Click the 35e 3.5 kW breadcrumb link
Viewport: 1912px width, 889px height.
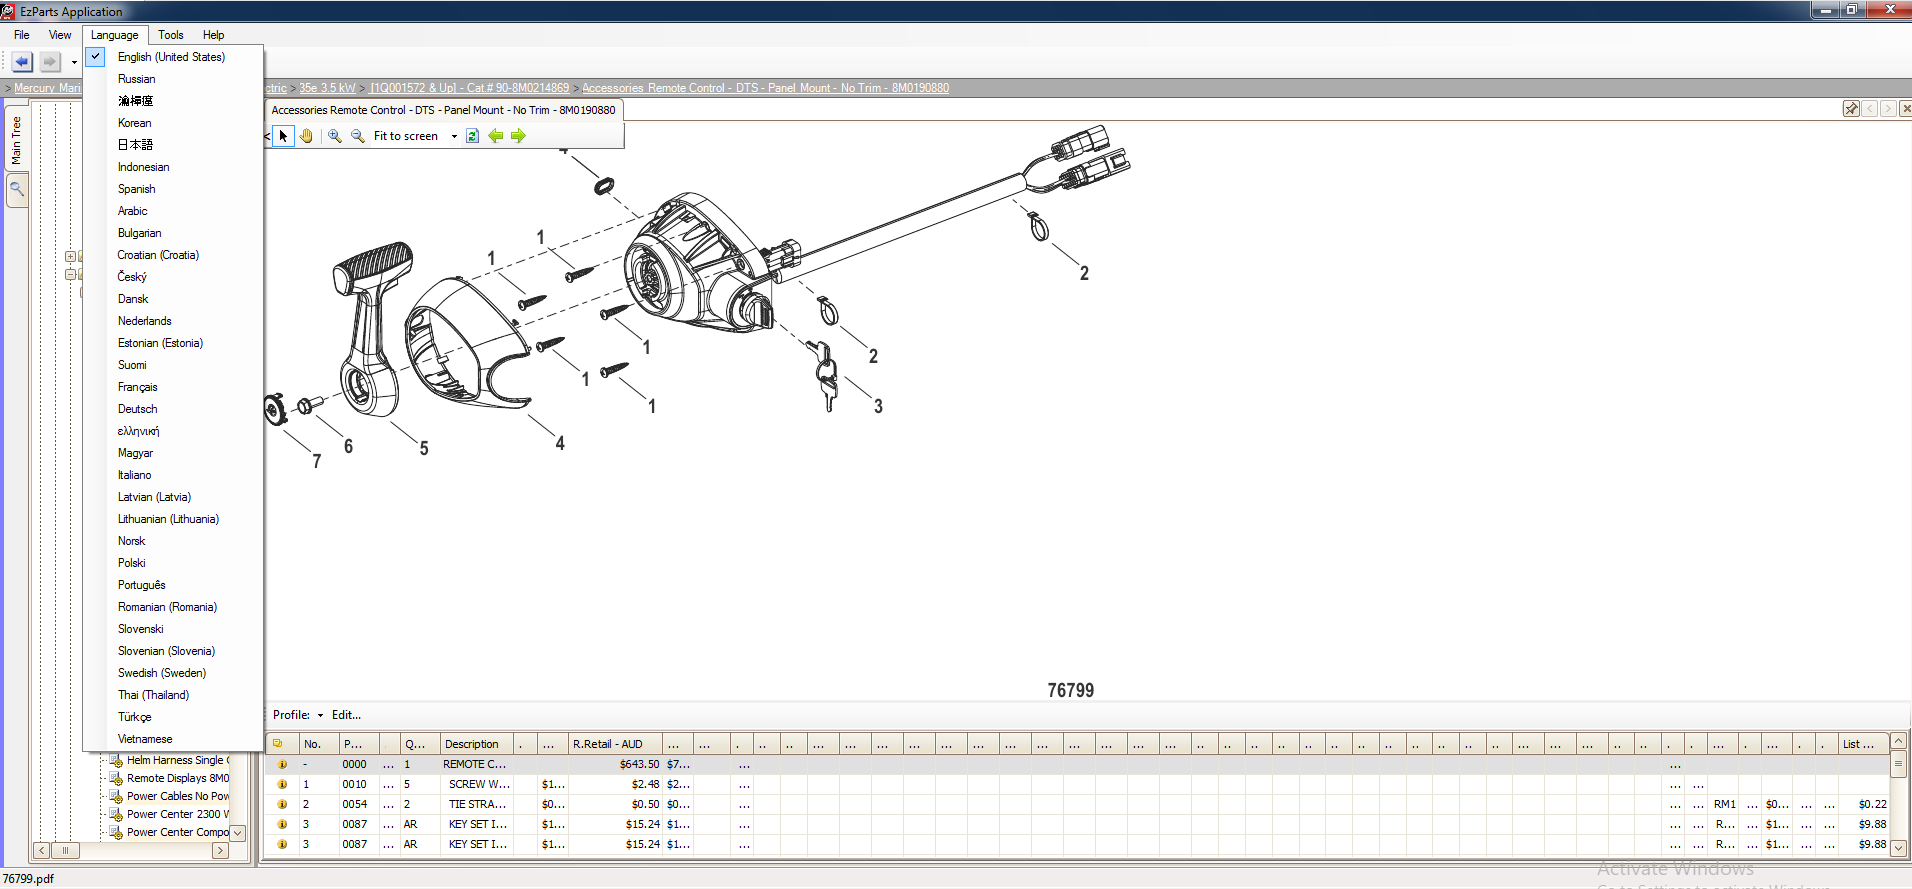click(327, 88)
